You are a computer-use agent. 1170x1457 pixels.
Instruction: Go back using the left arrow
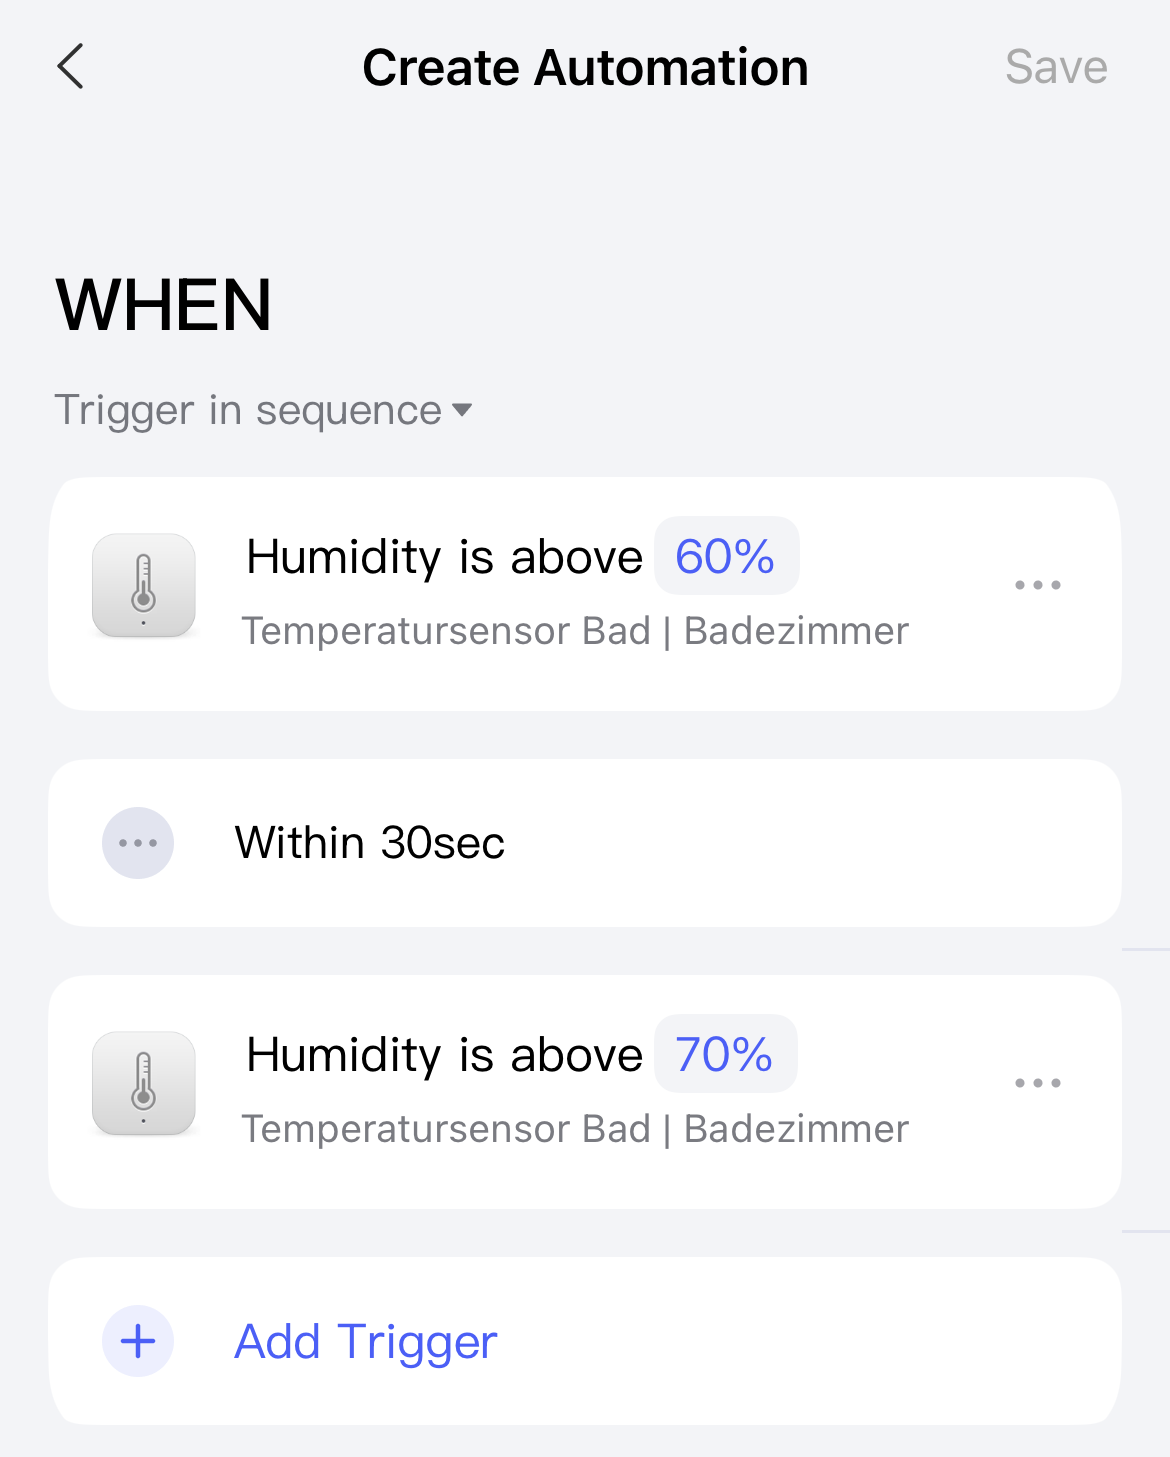[x=71, y=67]
